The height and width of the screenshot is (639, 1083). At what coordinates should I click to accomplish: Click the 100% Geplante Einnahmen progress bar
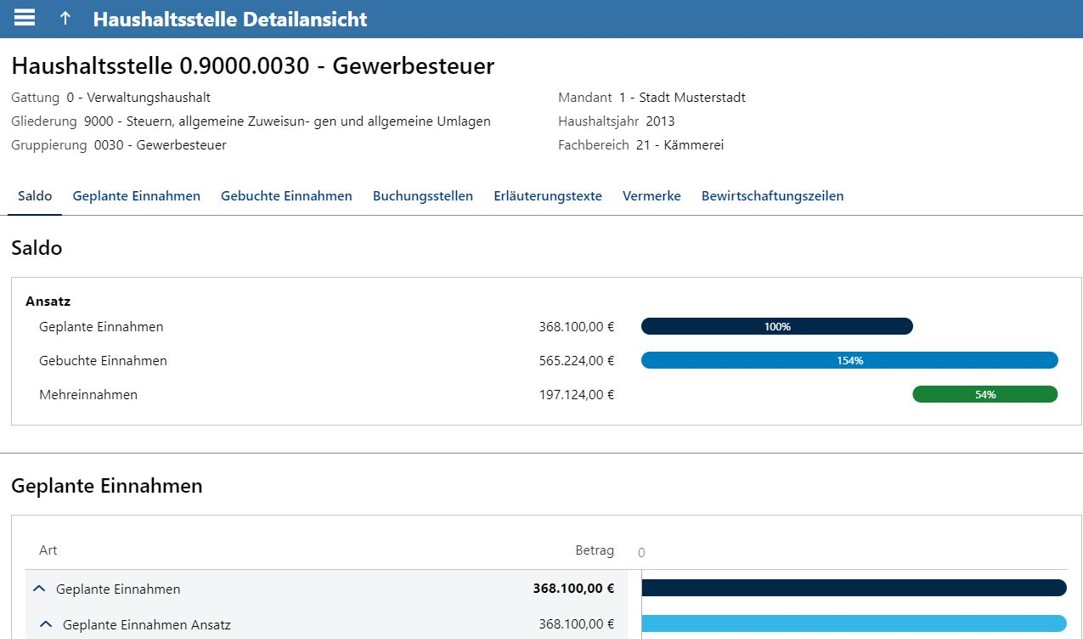pyautogui.click(x=776, y=327)
